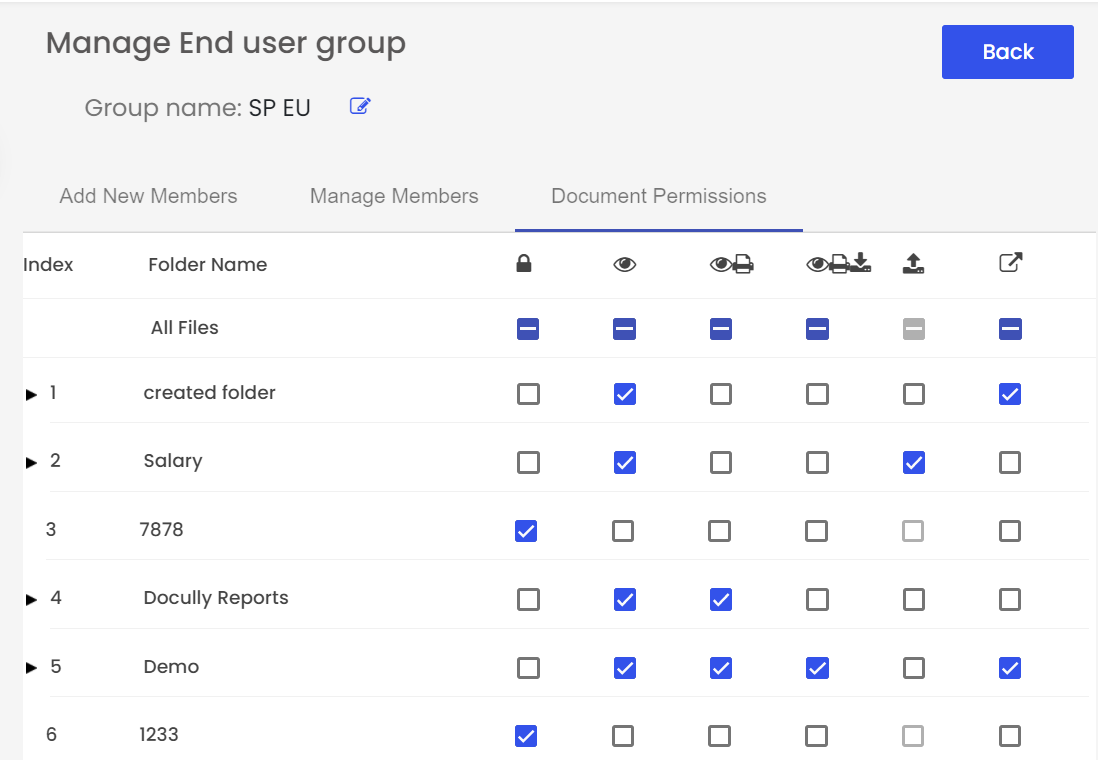Expand the Salary folder tree arrow
Viewport: 1098px width, 760px height.
pos(32,462)
